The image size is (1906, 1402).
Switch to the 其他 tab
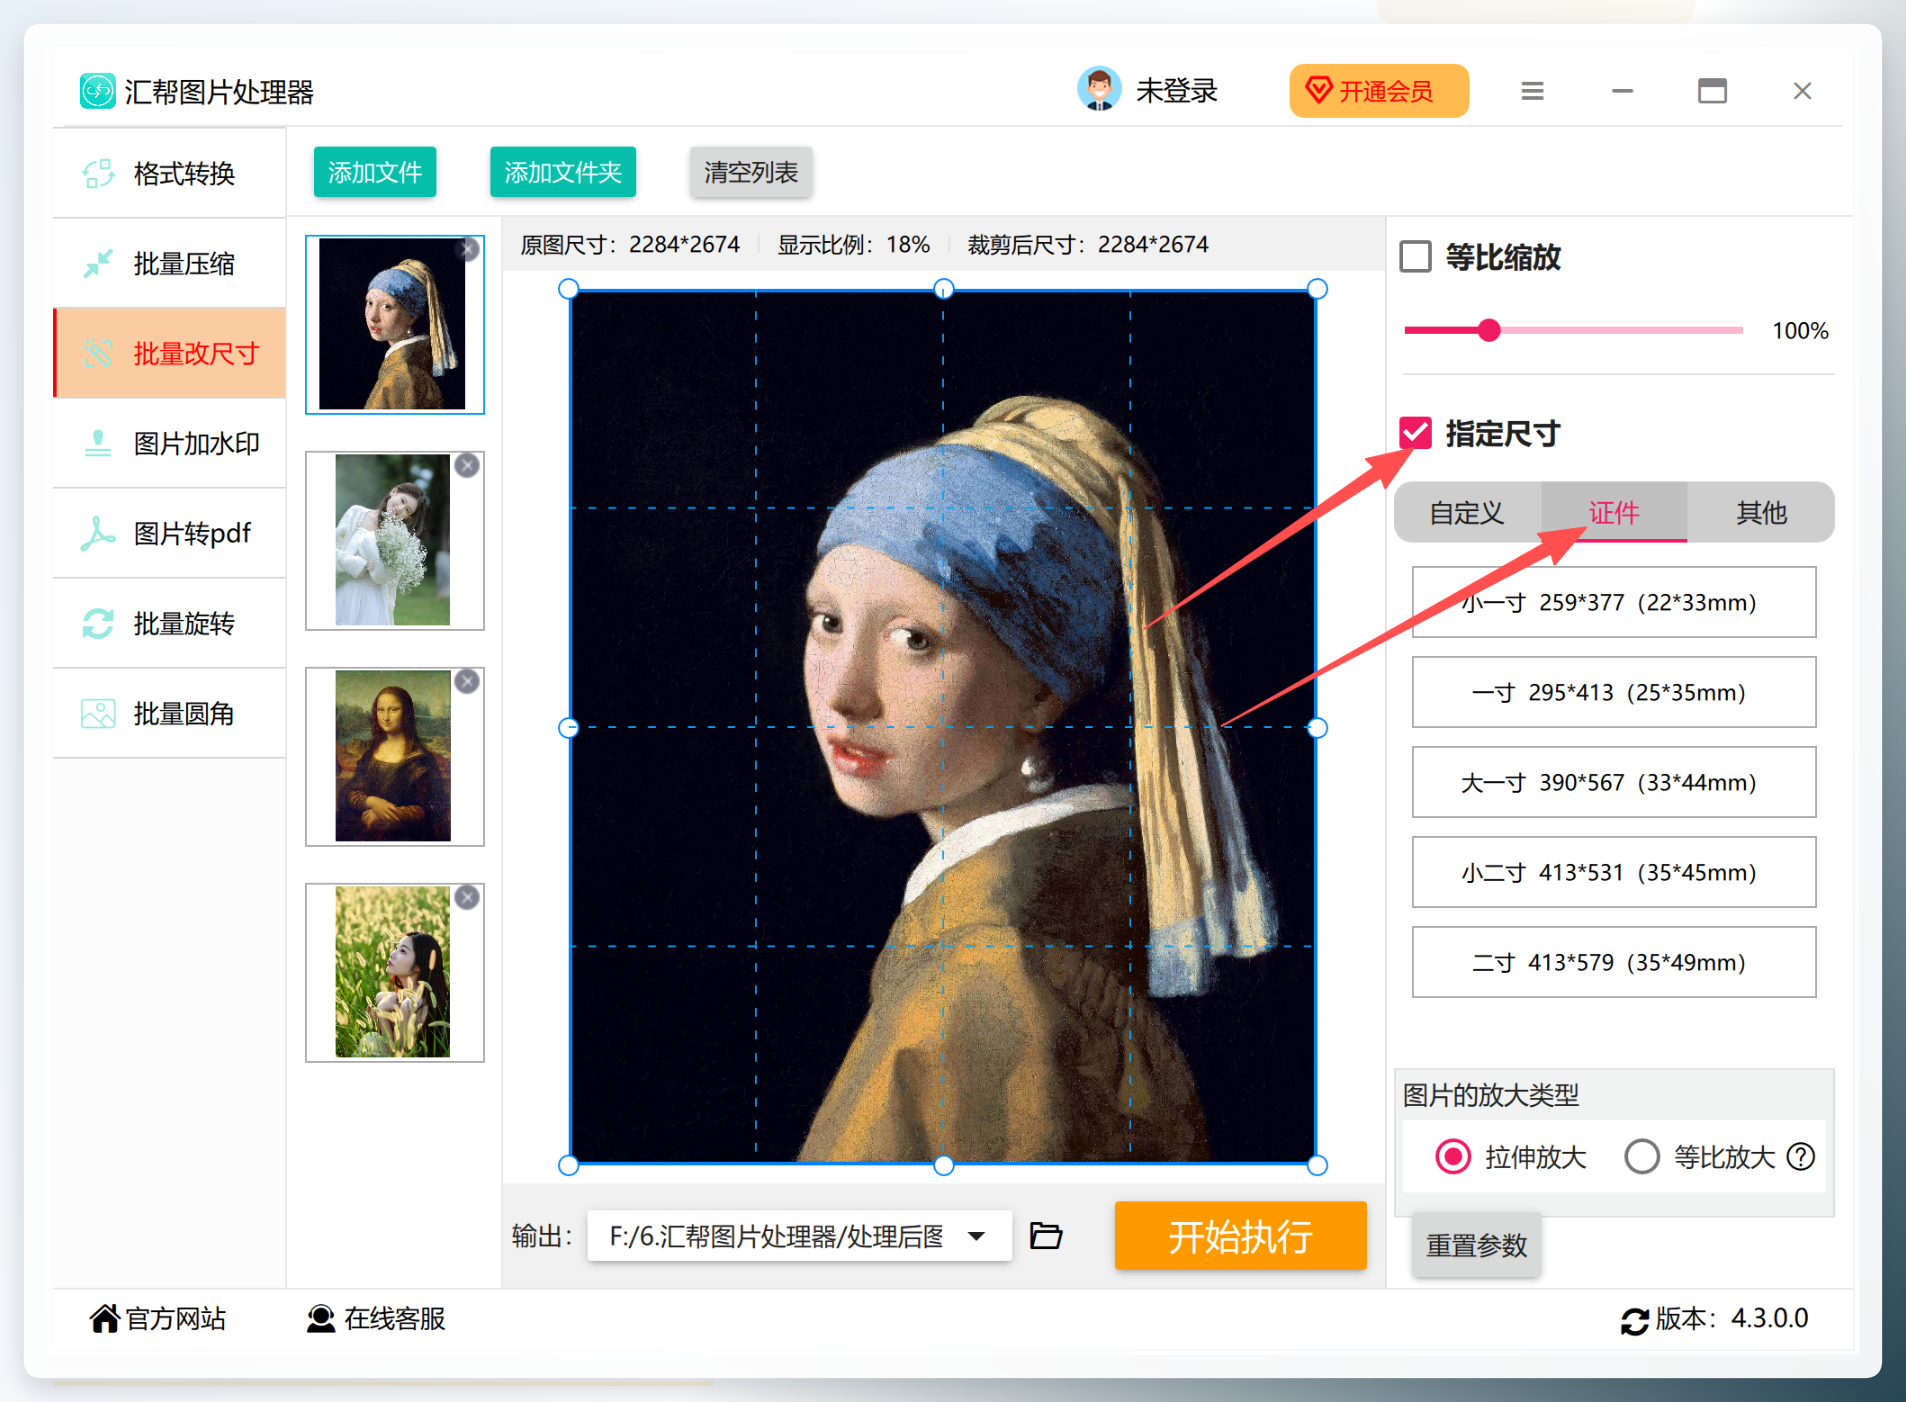tap(1761, 513)
